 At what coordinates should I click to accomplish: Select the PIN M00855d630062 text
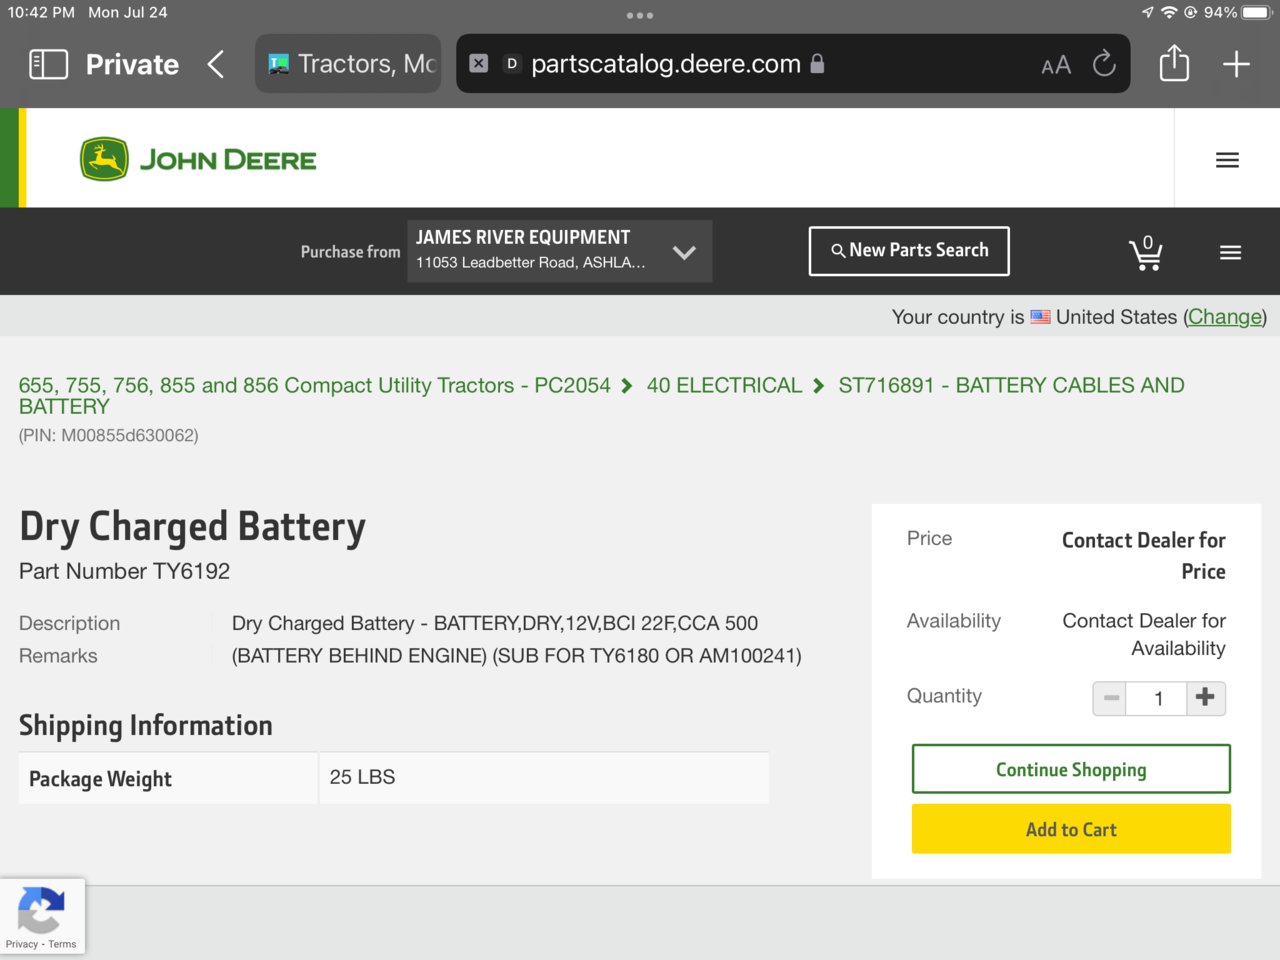(x=109, y=435)
